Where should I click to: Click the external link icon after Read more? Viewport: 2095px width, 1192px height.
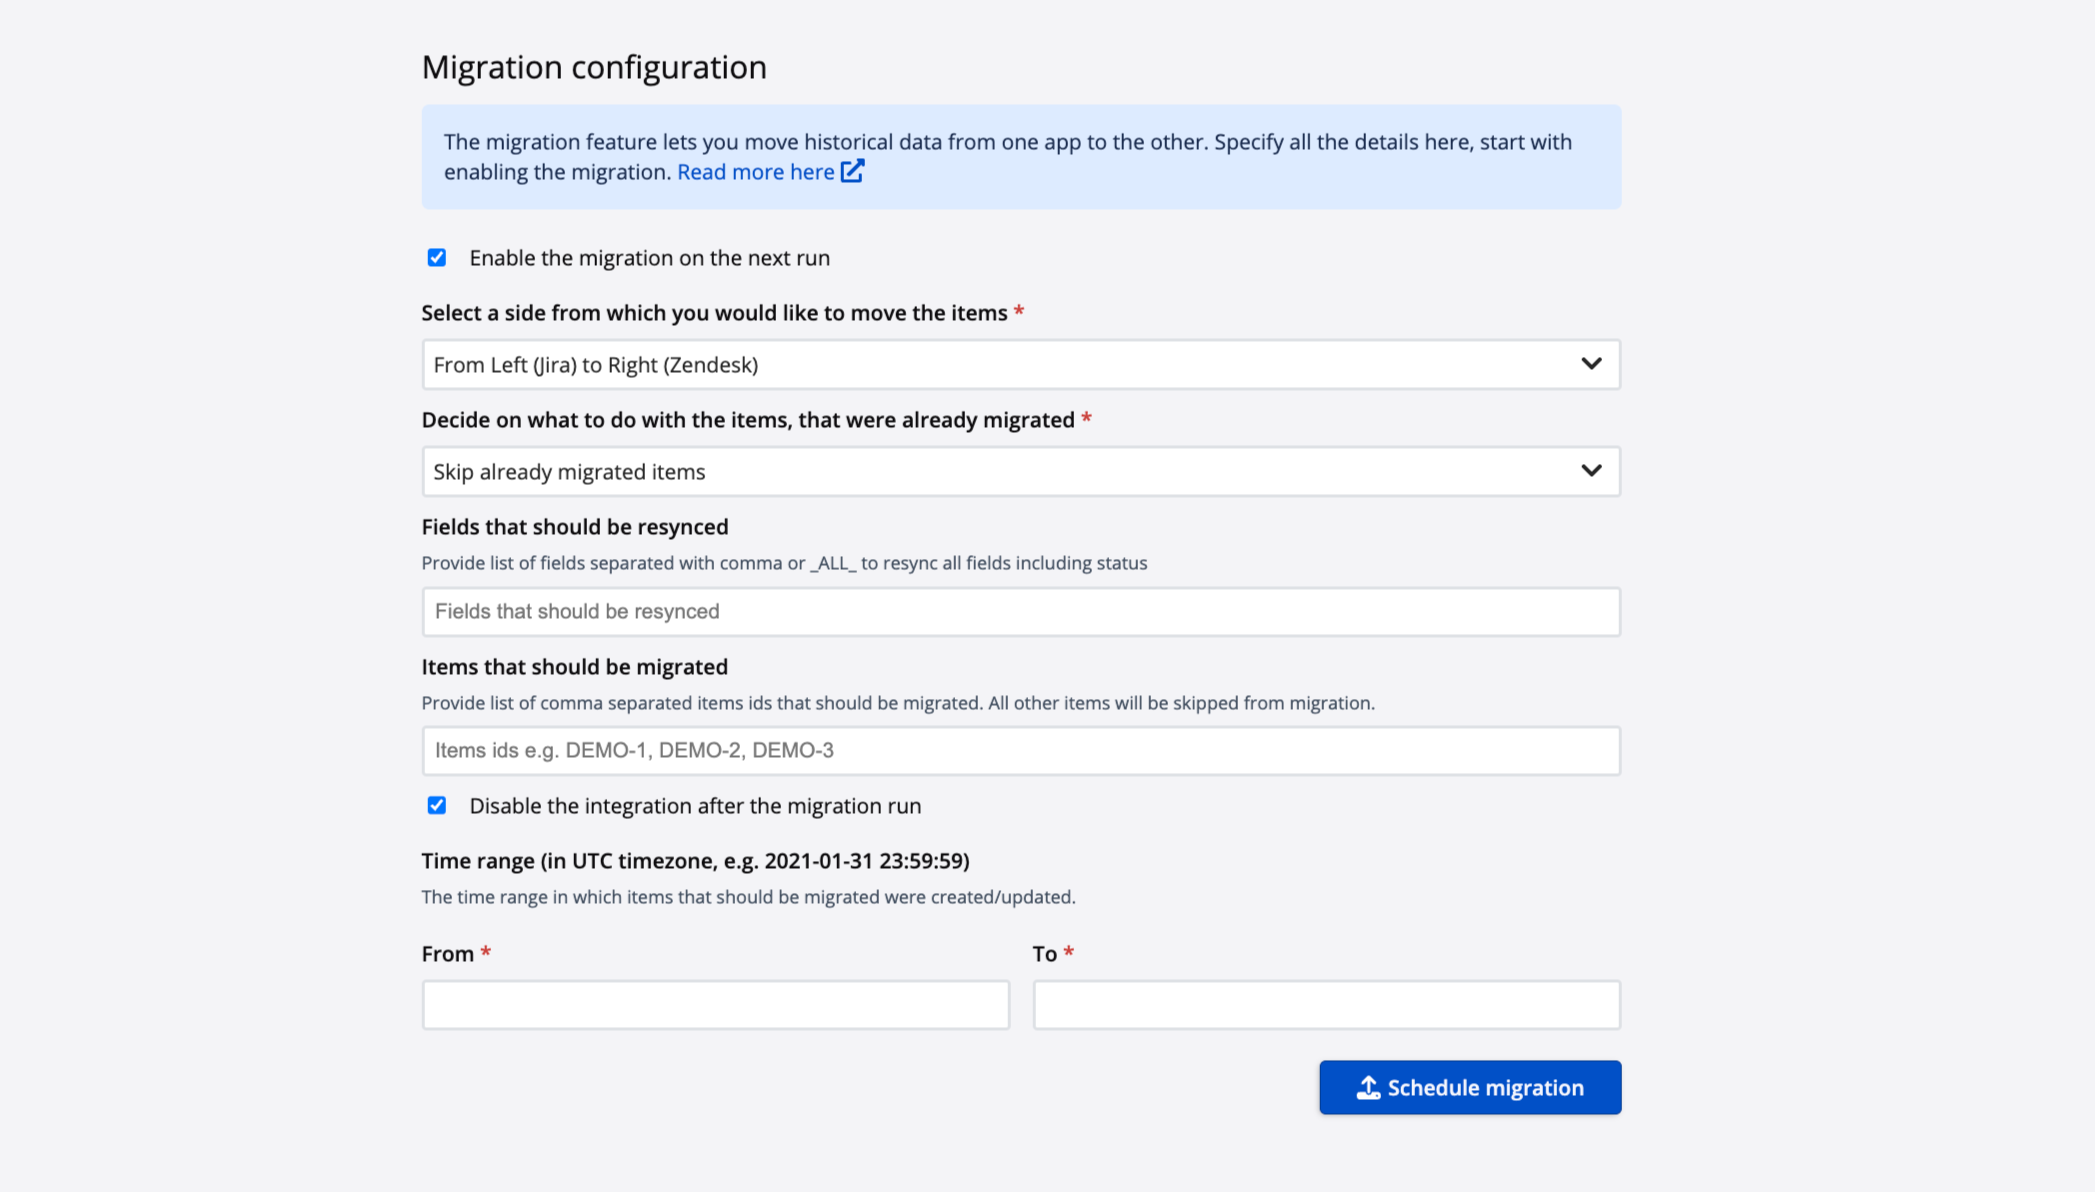pos(852,171)
